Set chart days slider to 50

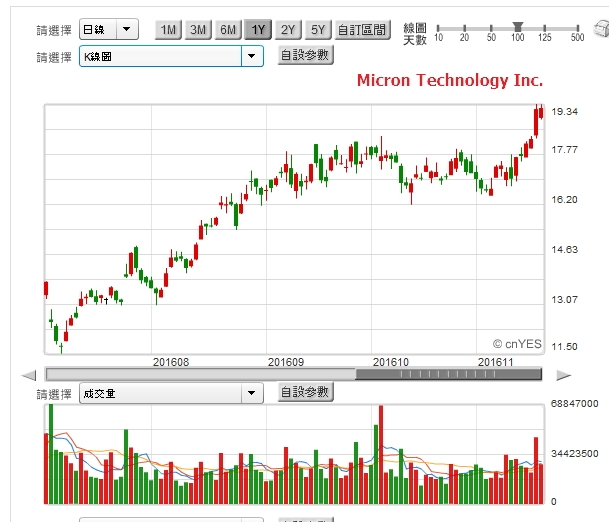point(491,28)
